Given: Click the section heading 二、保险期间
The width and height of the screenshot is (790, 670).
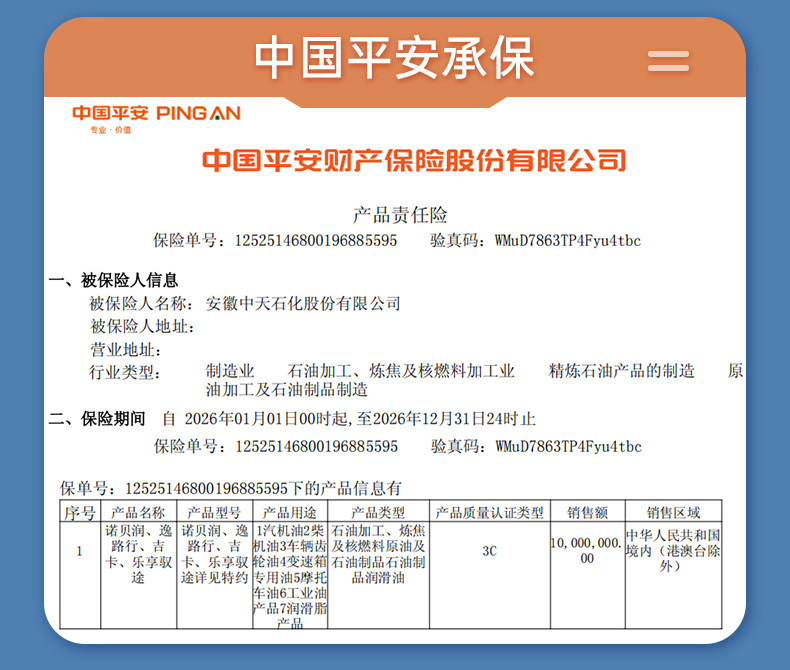Looking at the screenshot, I should (x=97, y=419).
